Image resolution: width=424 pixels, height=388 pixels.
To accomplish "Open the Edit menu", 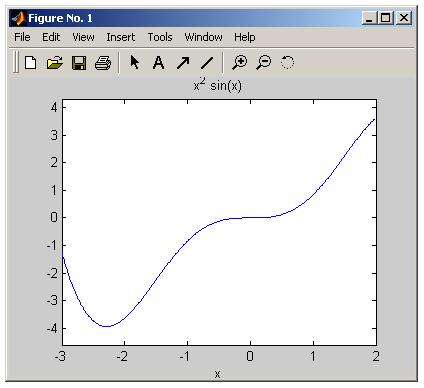I will [51, 37].
